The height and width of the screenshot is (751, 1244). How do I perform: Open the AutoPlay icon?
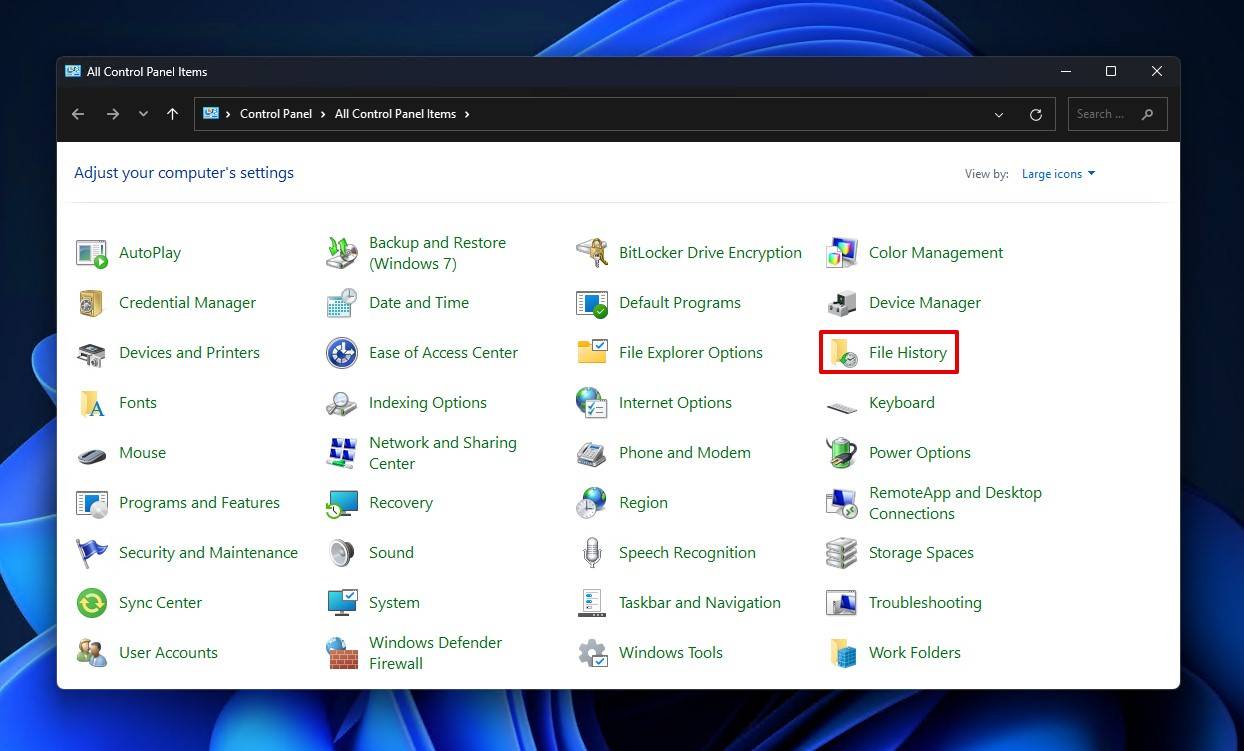click(x=92, y=253)
